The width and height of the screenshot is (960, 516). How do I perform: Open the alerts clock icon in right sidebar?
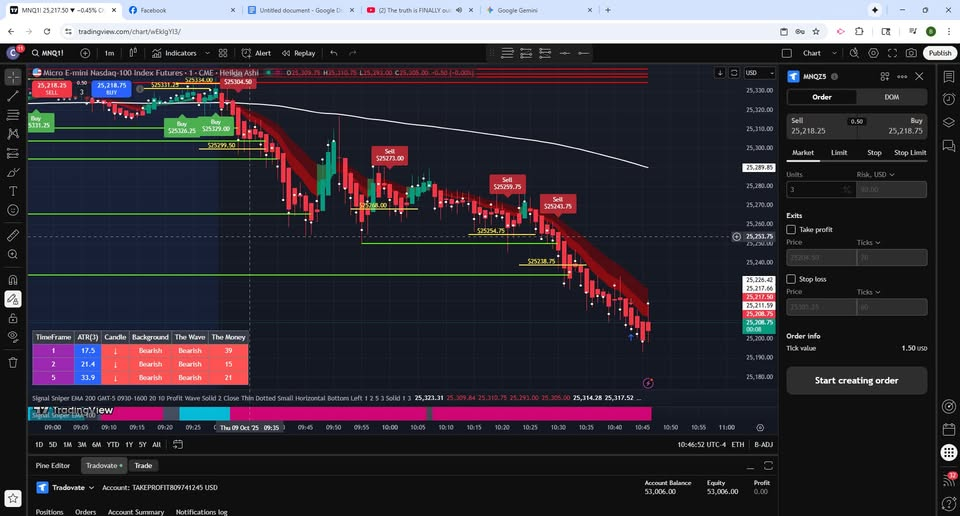point(948,99)
